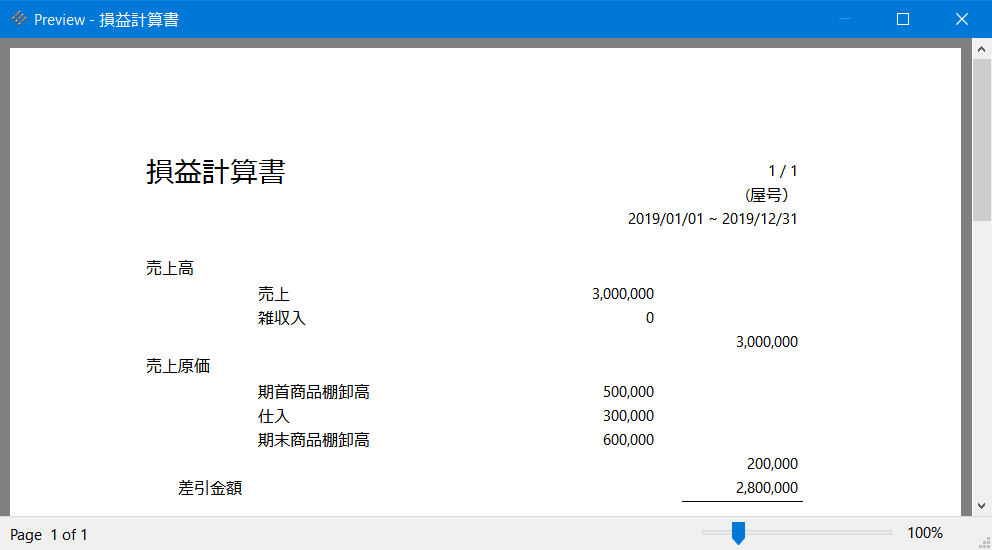Click the app icon in the title bar
This screenshot has height=550, width=992.
point(19,19)
